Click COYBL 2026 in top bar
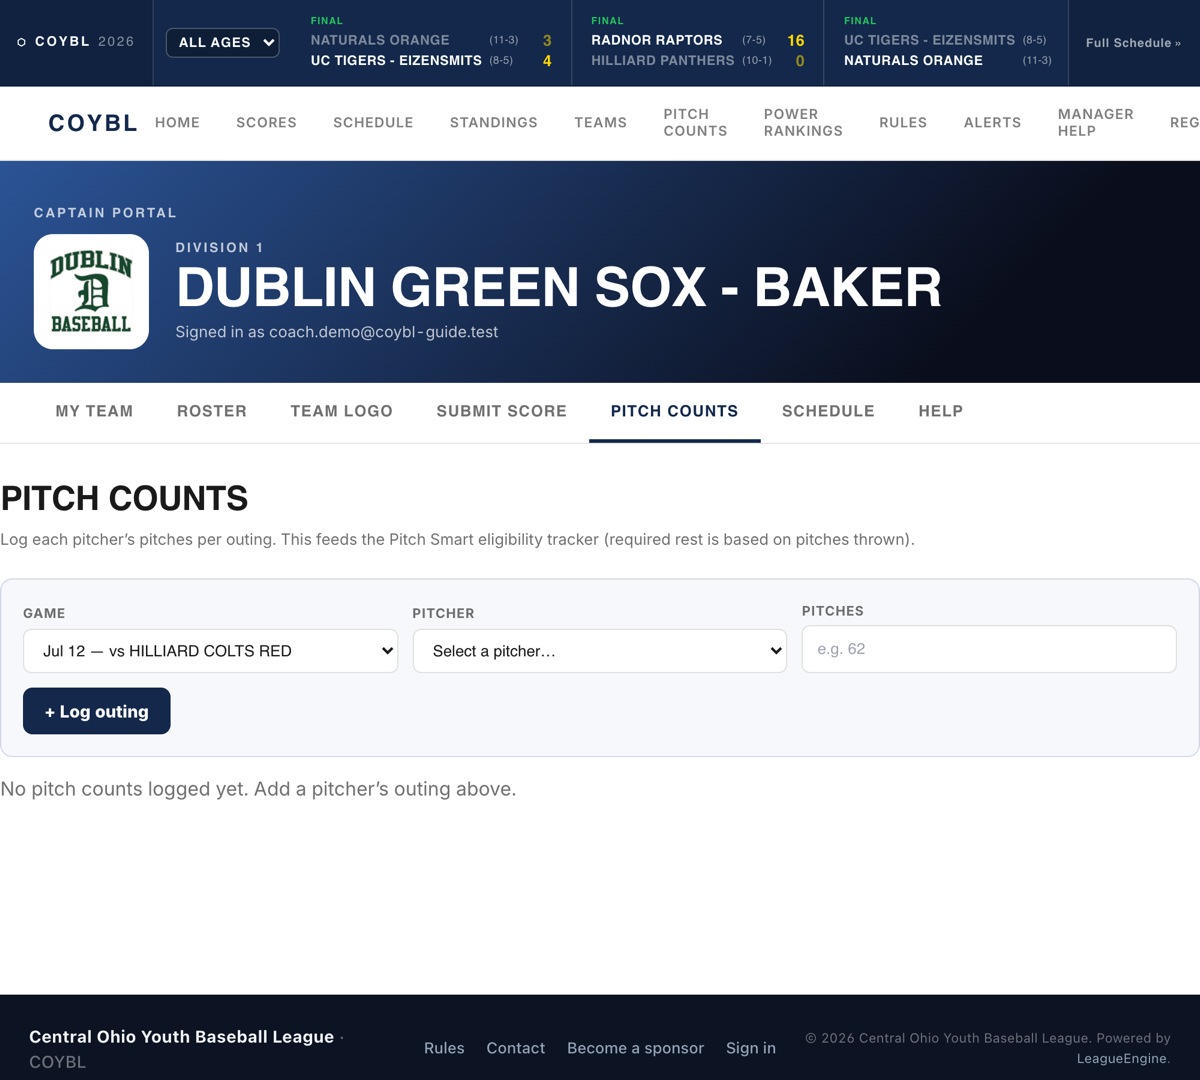Viewport: 1200px width, 1080px height. [76, 42]
